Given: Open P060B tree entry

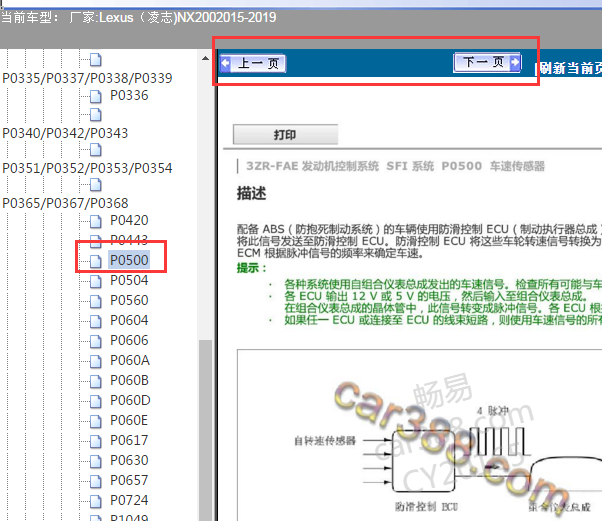Looking at the screenshot, I should click(x=129, y=380).
